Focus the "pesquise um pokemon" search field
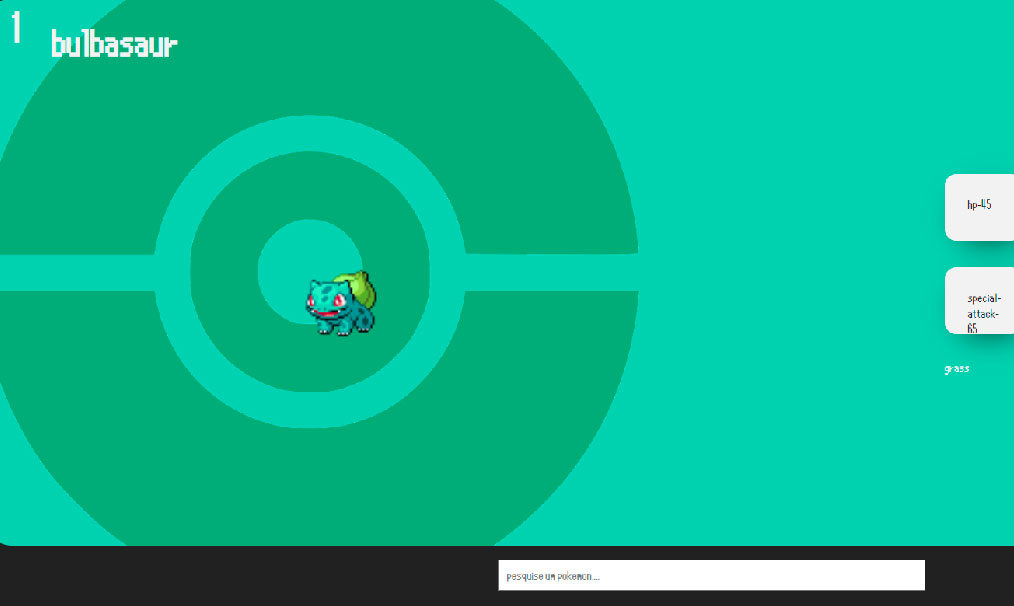The height and width of the screenshot is (606, 1014). pos(711,575)
